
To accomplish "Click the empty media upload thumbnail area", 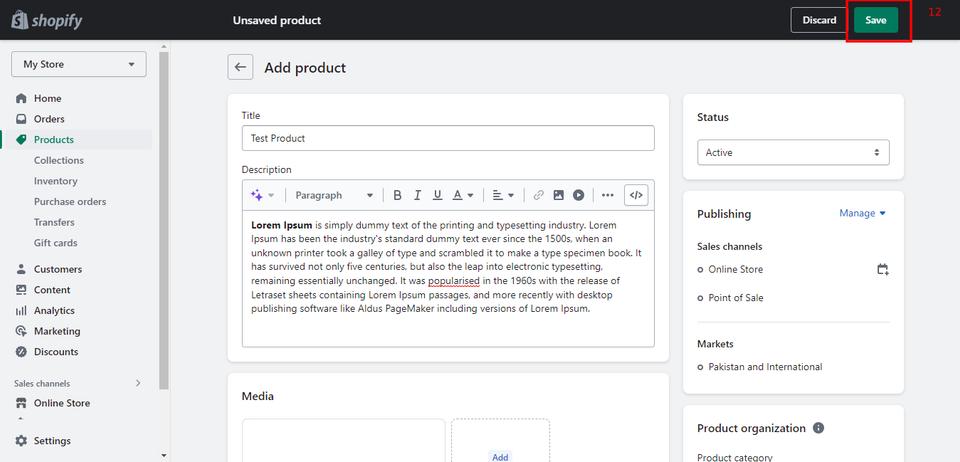I will tap(343, 441).
